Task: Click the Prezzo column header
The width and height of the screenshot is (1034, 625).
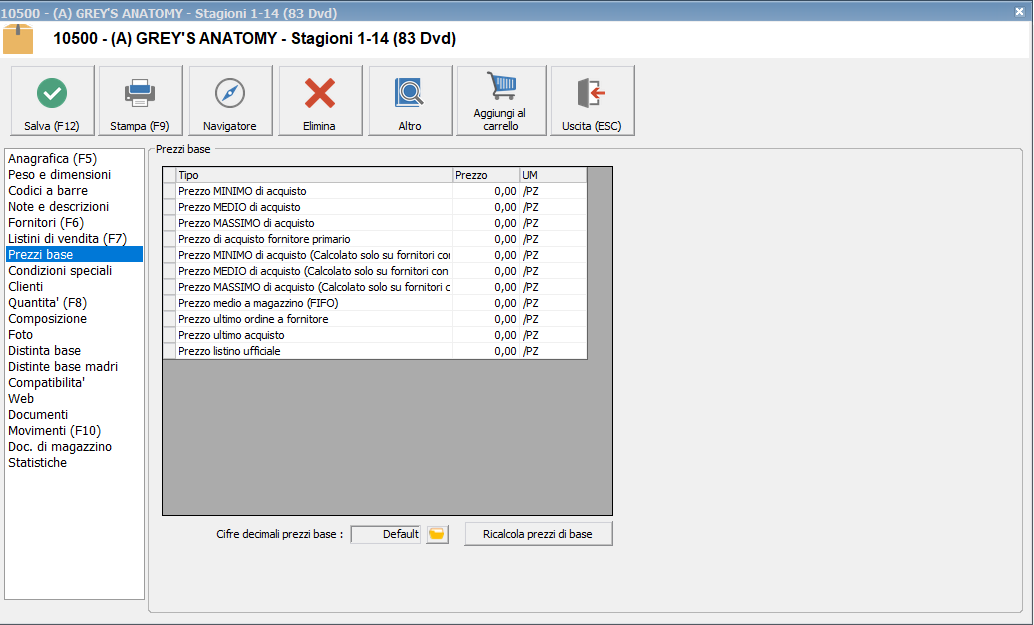Action: pos(486,175)
